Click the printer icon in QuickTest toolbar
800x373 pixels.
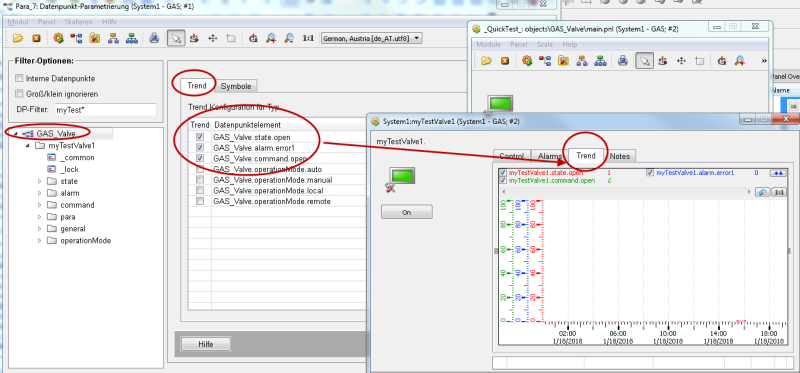click(622, 61)
